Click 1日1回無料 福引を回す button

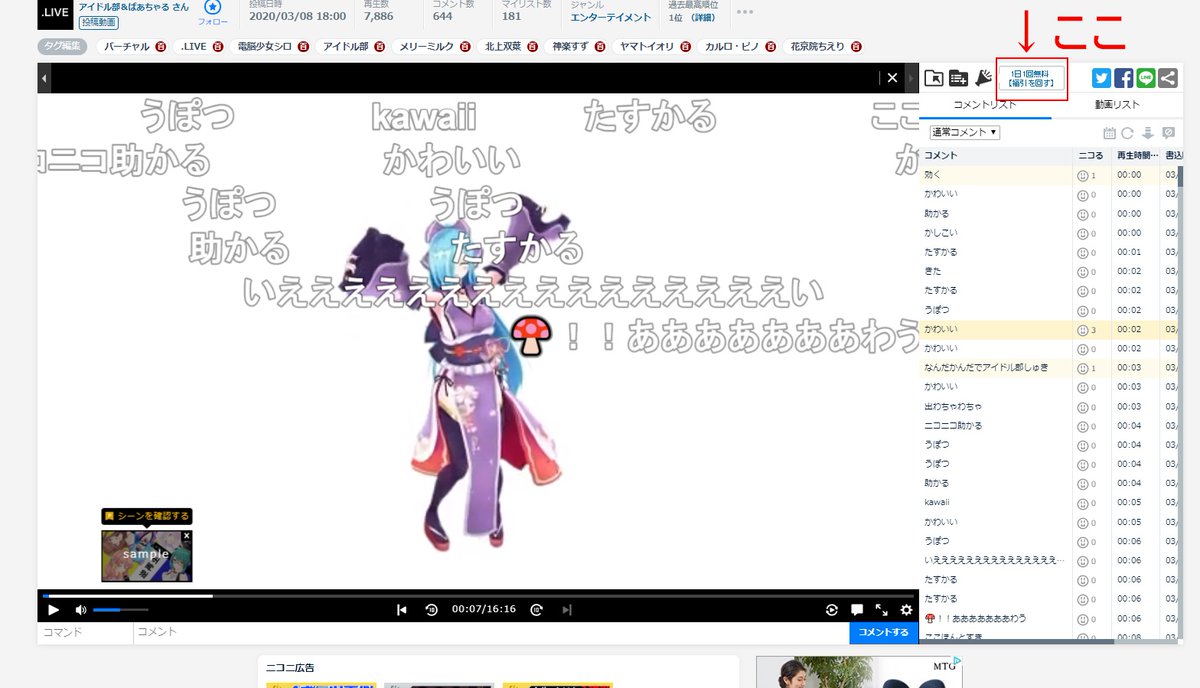click(1032, 79)
